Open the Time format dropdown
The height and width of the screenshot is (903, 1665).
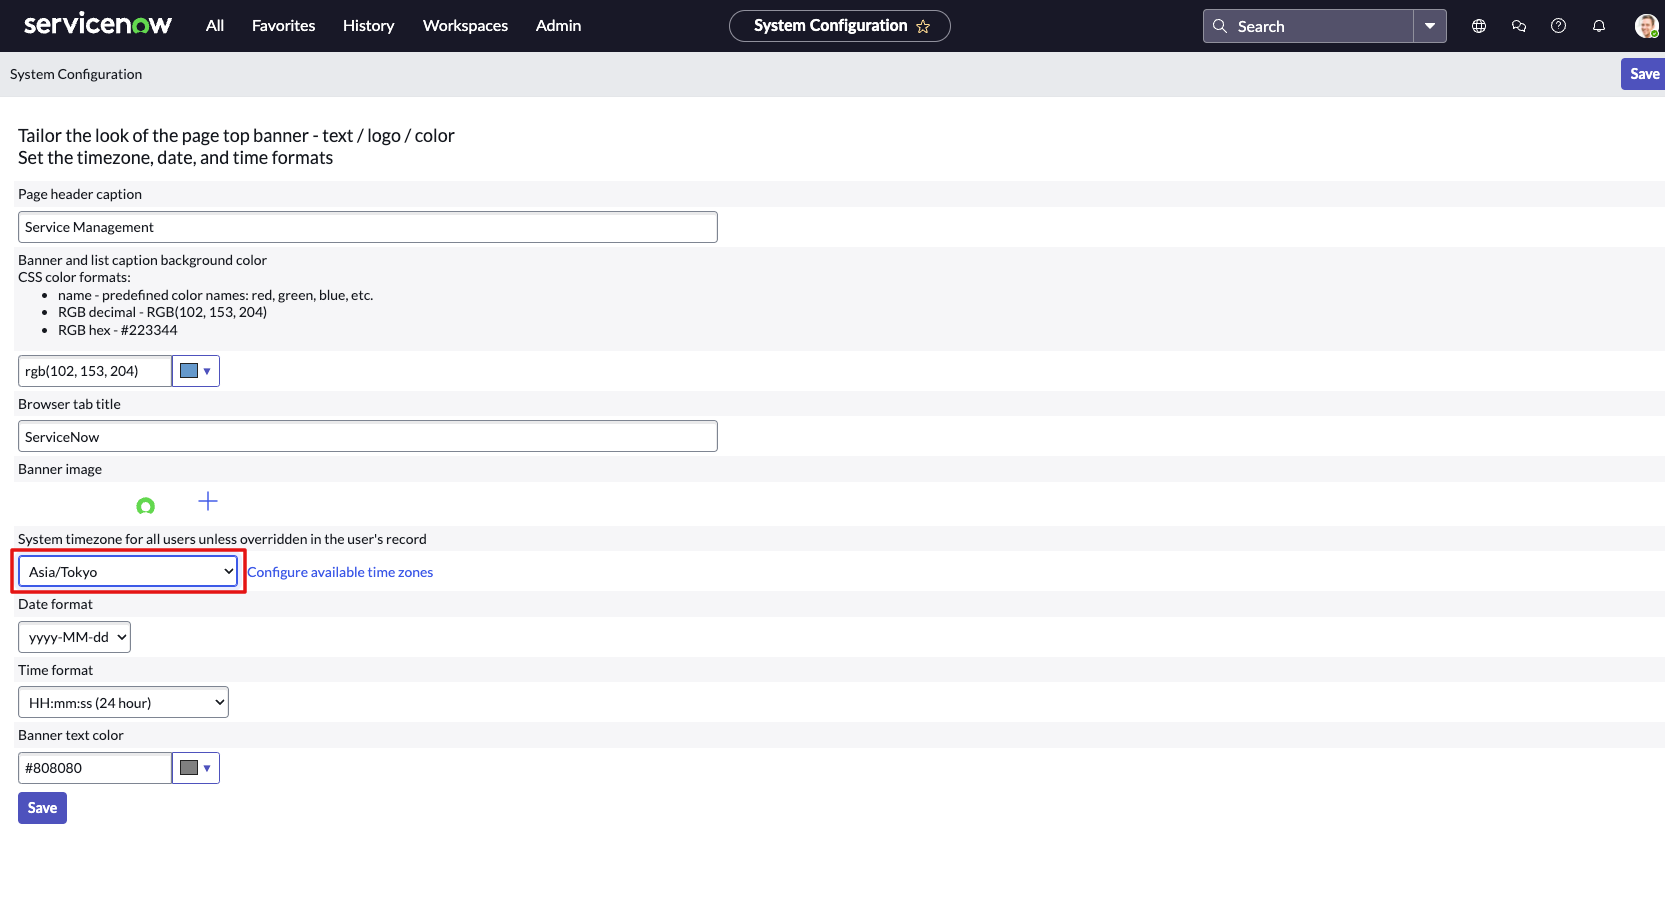tap(122, 701)
